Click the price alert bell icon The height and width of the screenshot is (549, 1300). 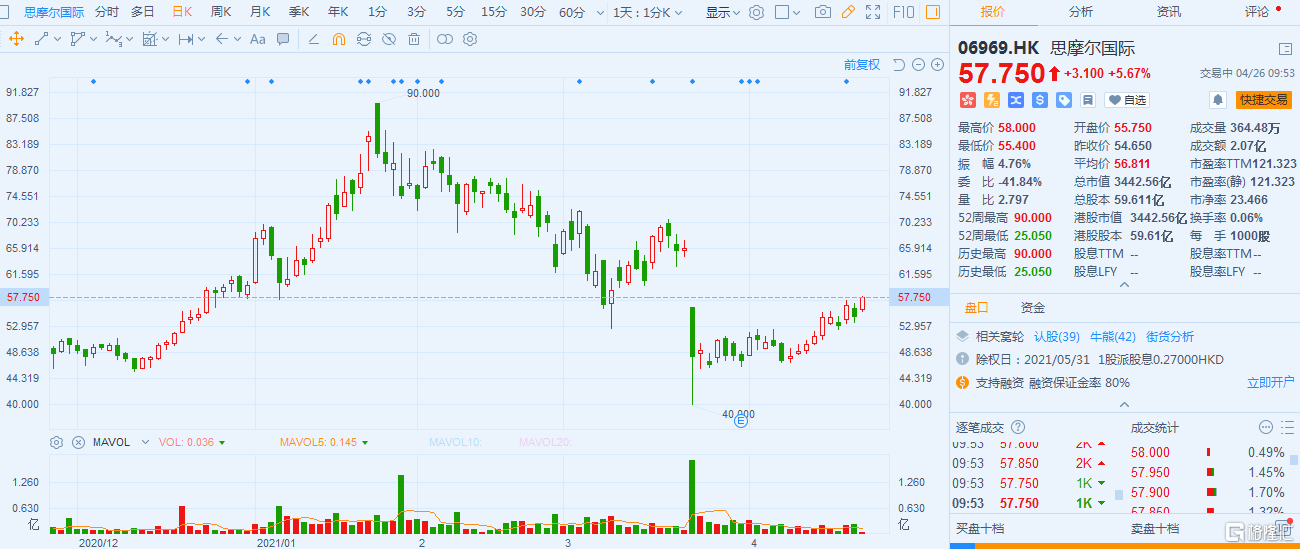pyautogui.click(x=1217, y=100)
